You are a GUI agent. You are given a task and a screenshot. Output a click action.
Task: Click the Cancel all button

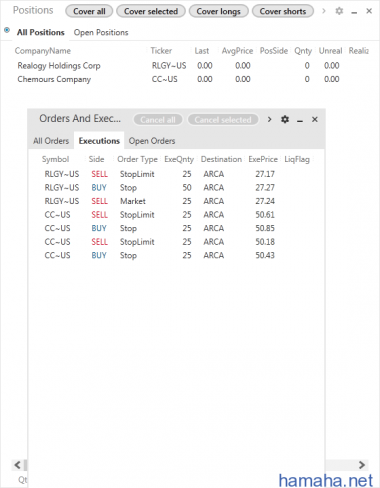pyautogui.click(x=158, y=120)
